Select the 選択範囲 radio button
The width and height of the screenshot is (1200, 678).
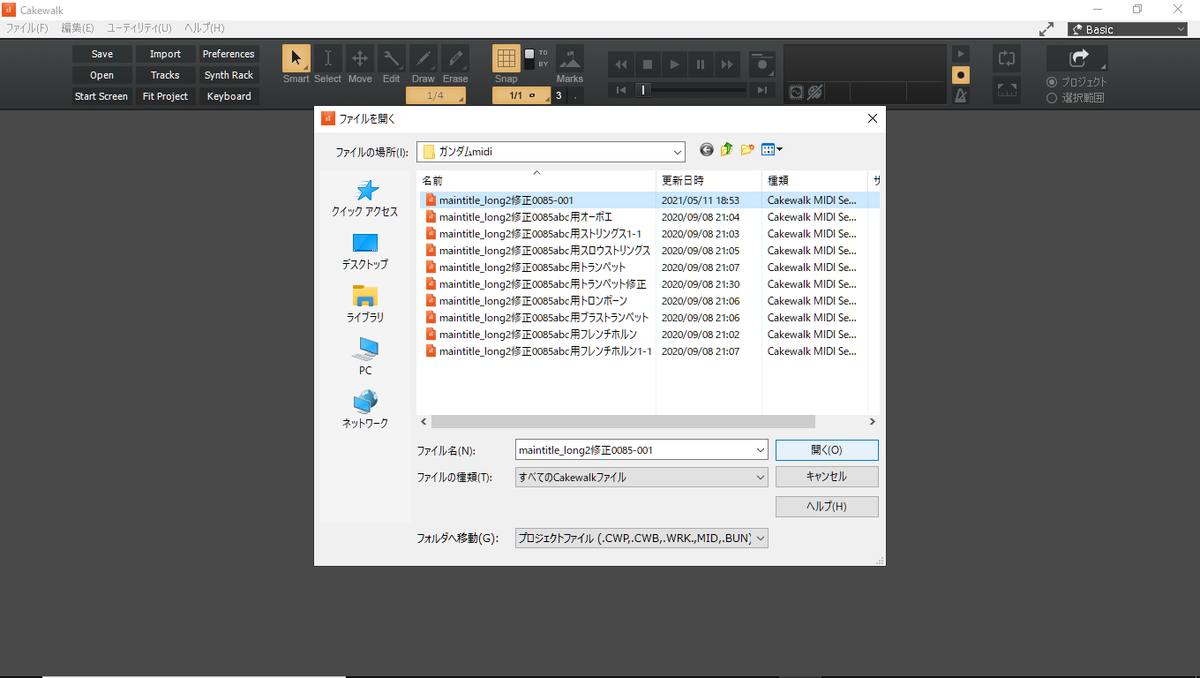[x=1051, y=98]
